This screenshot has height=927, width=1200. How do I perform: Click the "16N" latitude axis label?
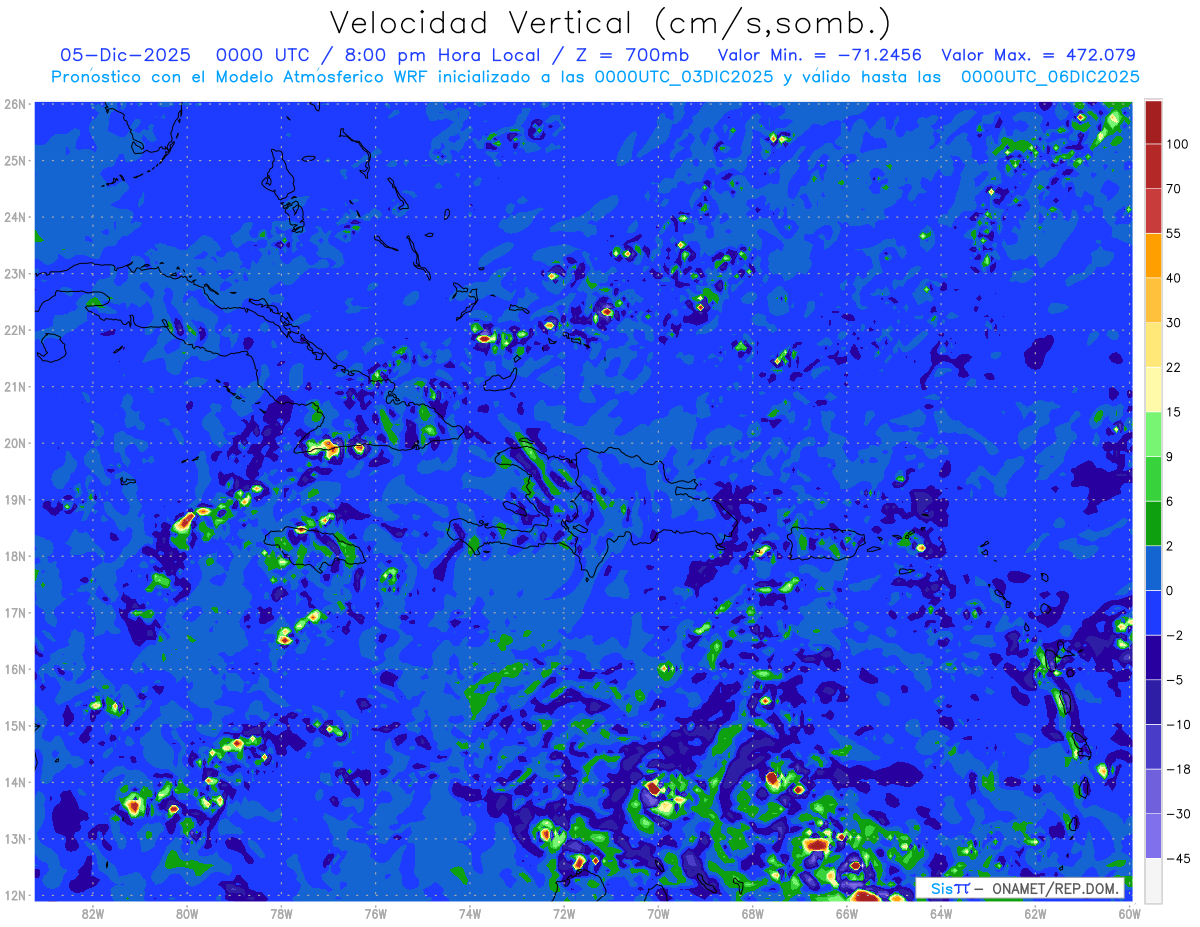click(15, 669)
